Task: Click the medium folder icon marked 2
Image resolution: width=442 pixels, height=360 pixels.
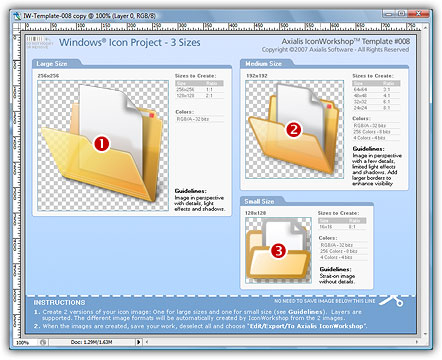Action: (x=294, y=129)
